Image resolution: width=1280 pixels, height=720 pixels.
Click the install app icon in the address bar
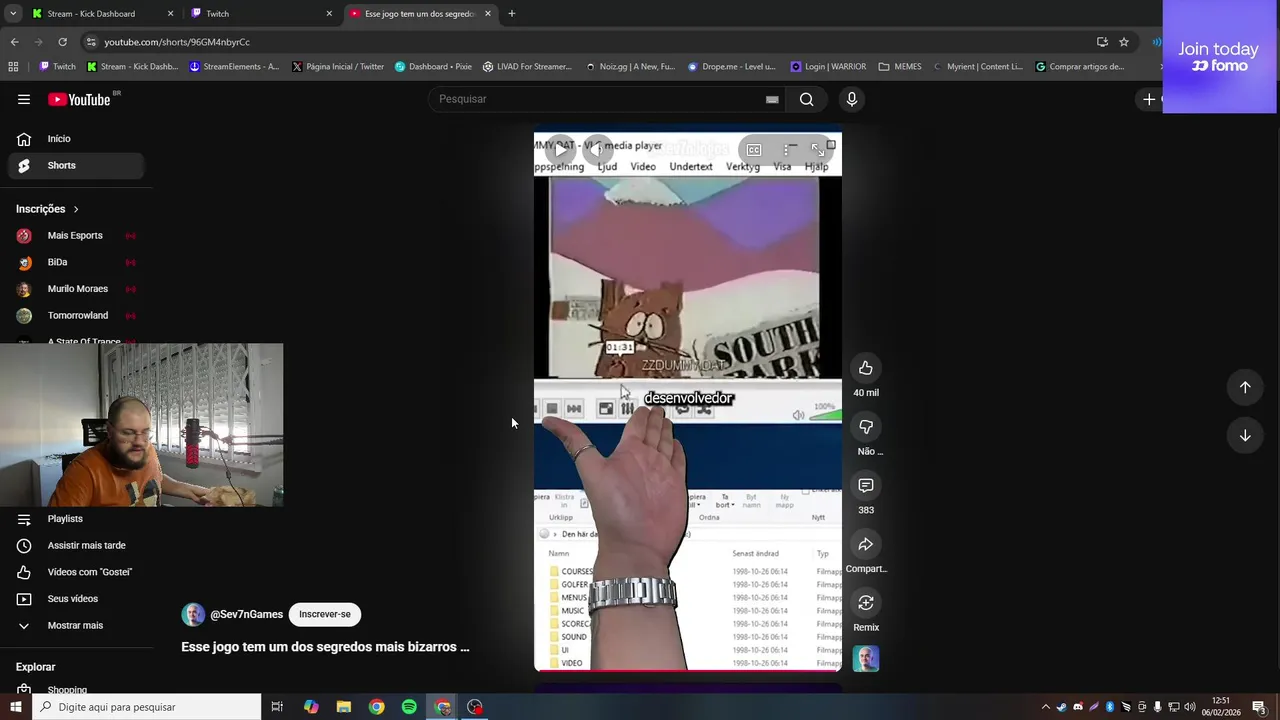pos(1102,42)
